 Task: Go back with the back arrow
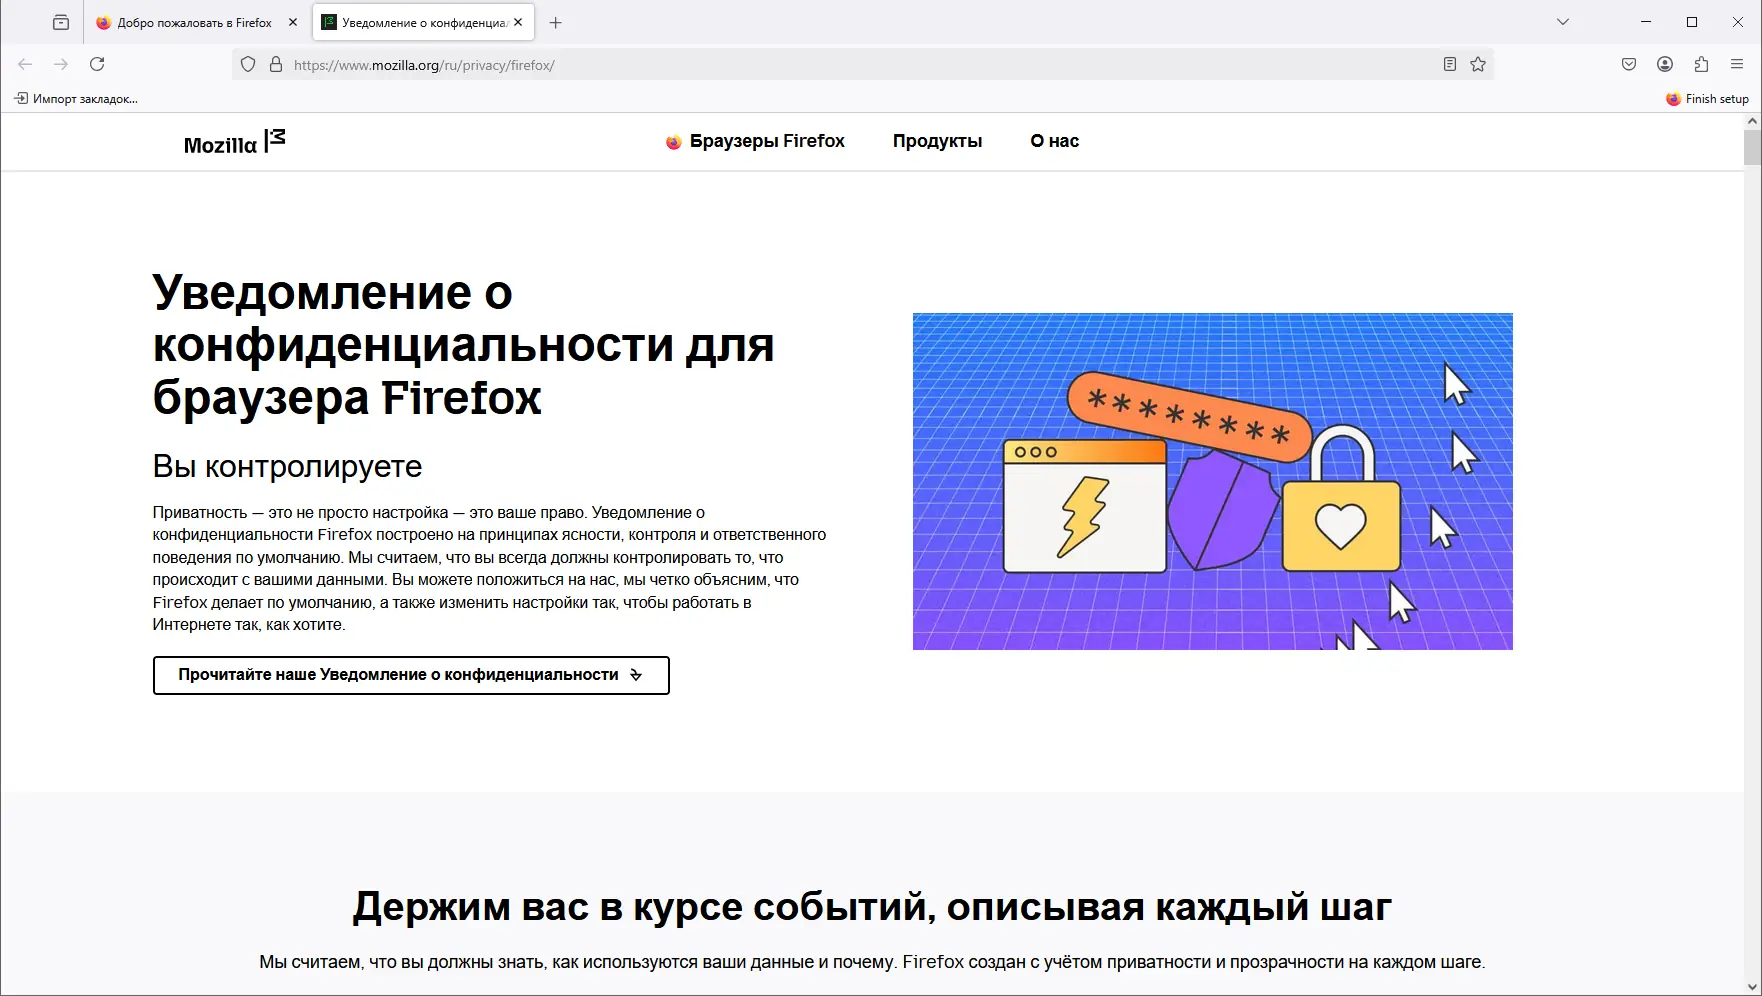tap(25, 64)
